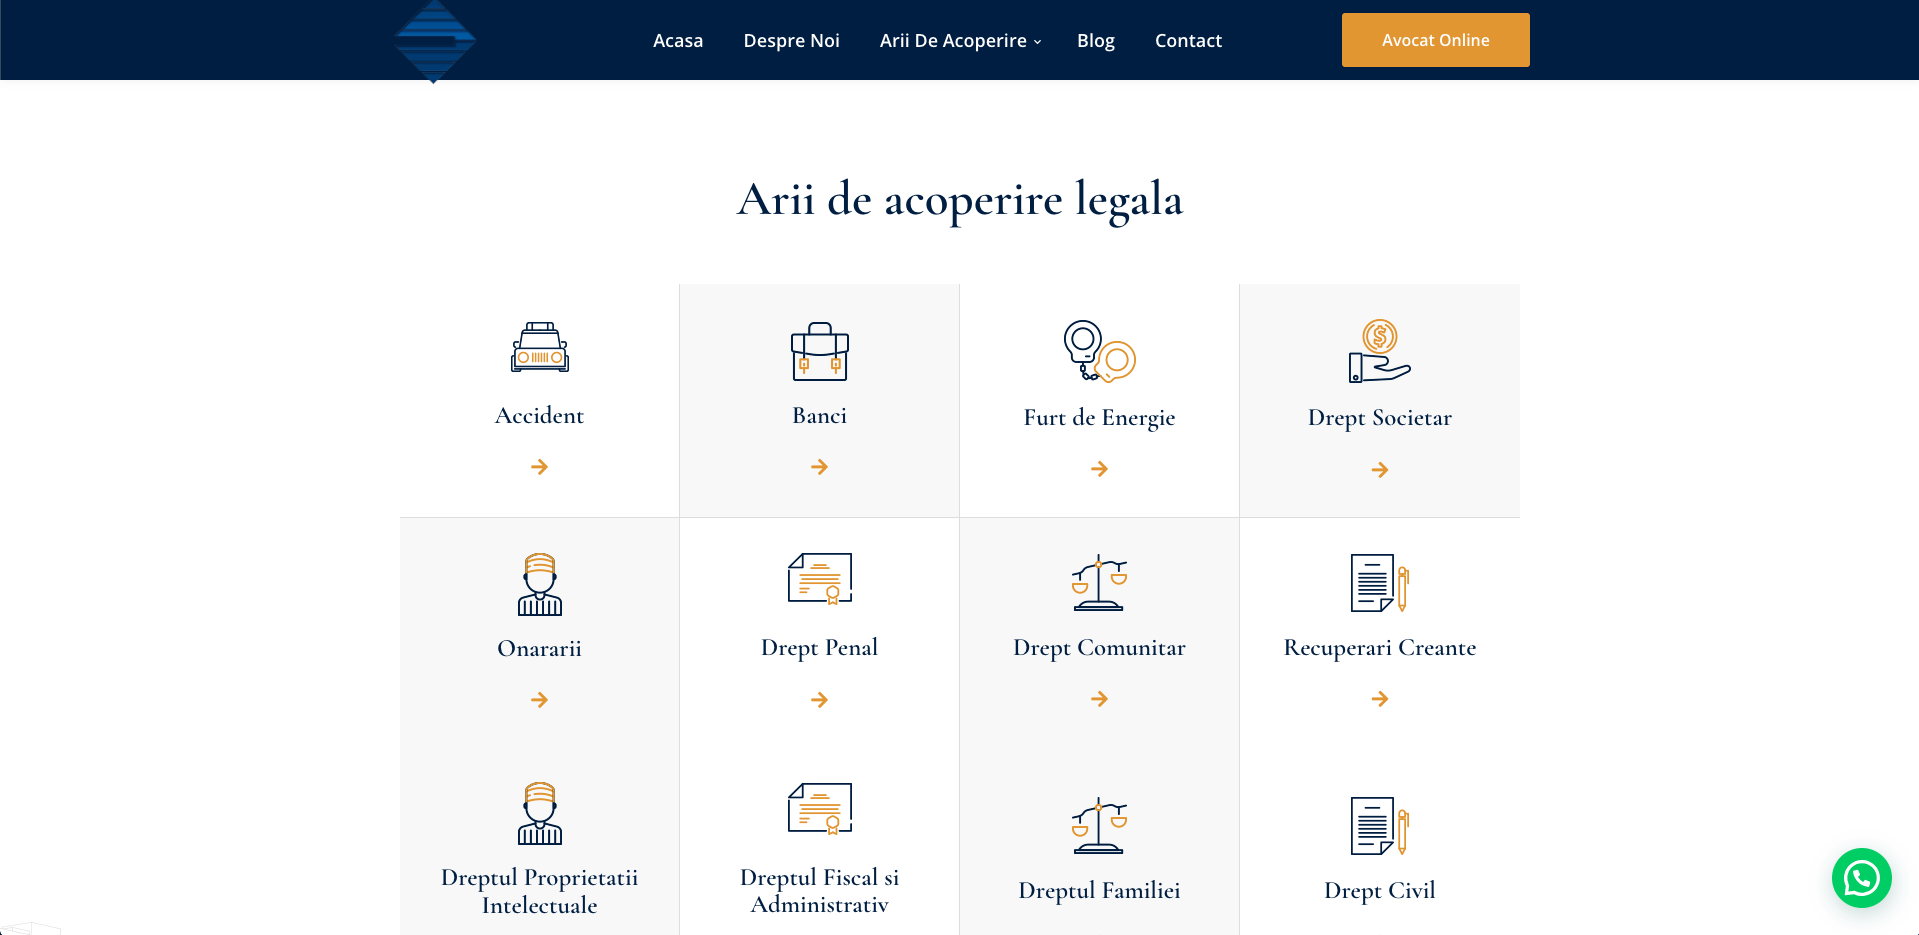
Task: Open the Arii De Acoperire menu item
Action: pyautogui.click(x=953, y=40)
